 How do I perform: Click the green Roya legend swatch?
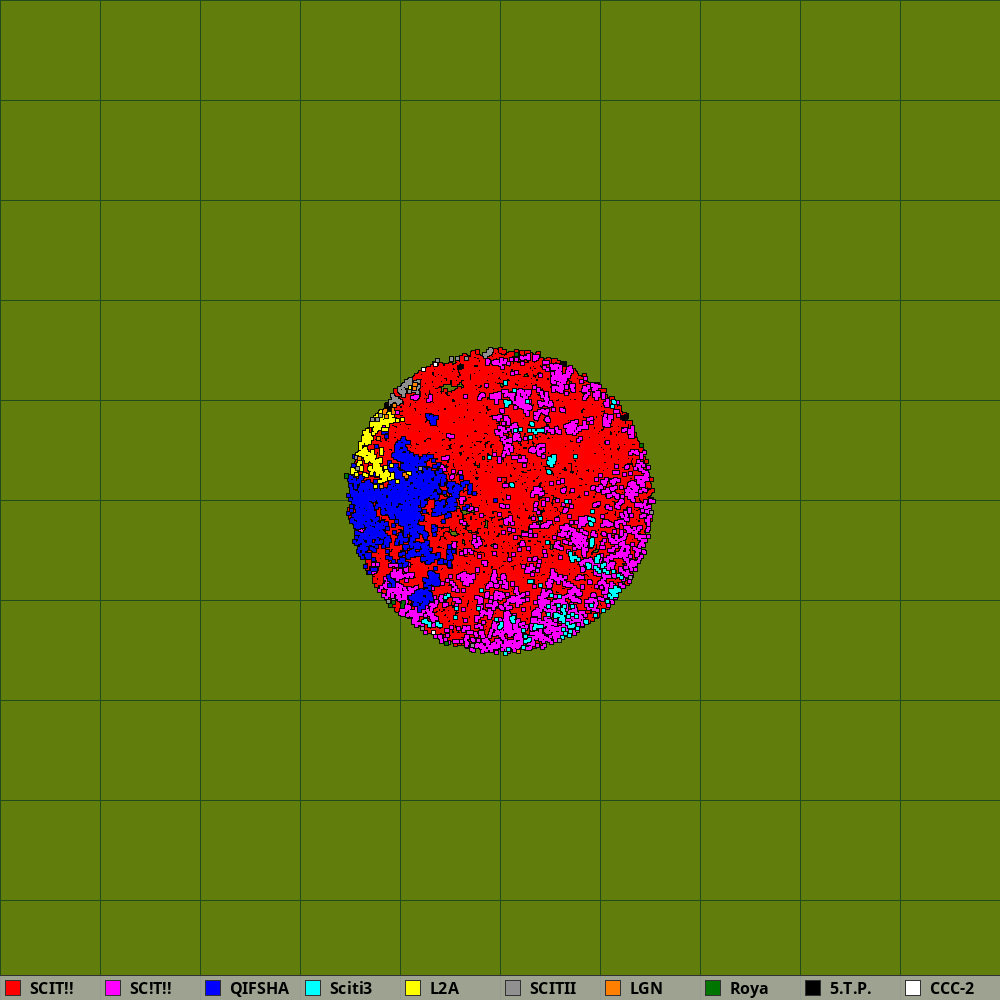(x=713, y=988)
